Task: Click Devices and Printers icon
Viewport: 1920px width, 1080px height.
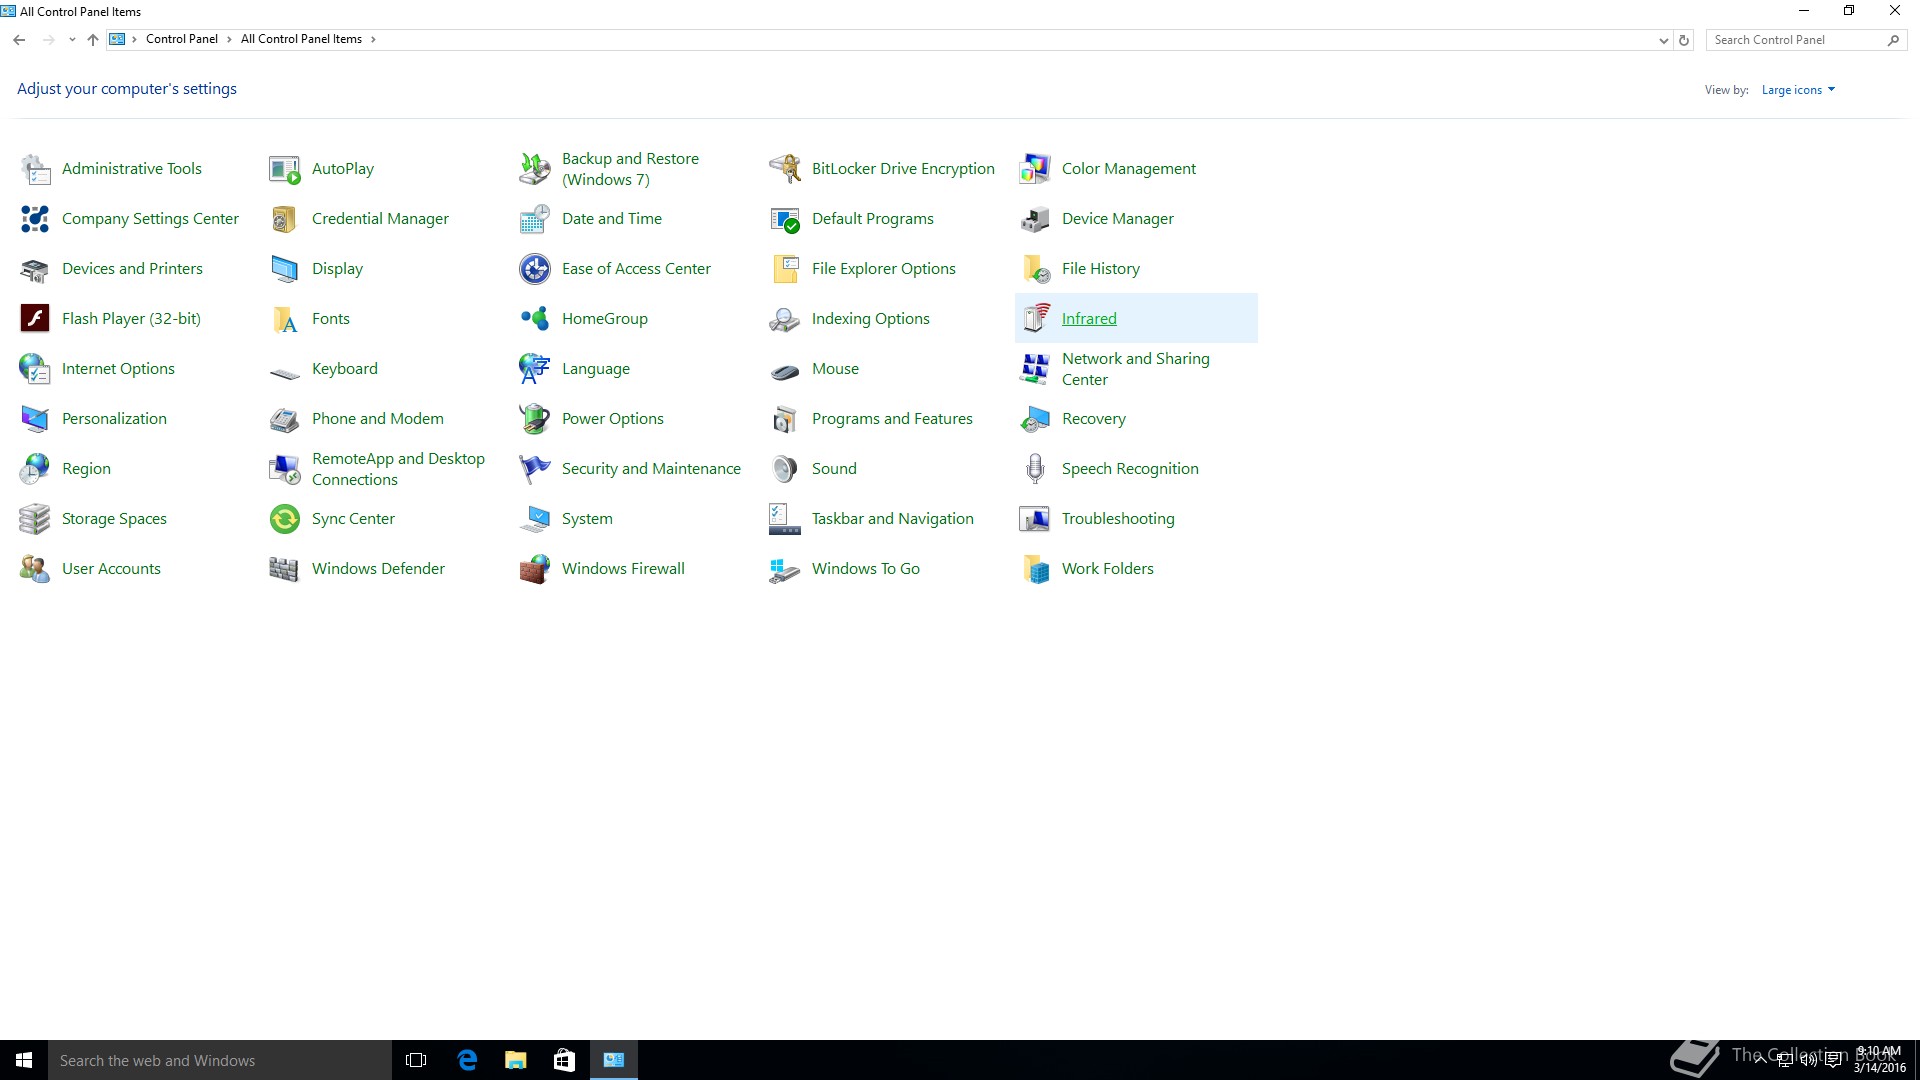Action: [x=35, y=269]
